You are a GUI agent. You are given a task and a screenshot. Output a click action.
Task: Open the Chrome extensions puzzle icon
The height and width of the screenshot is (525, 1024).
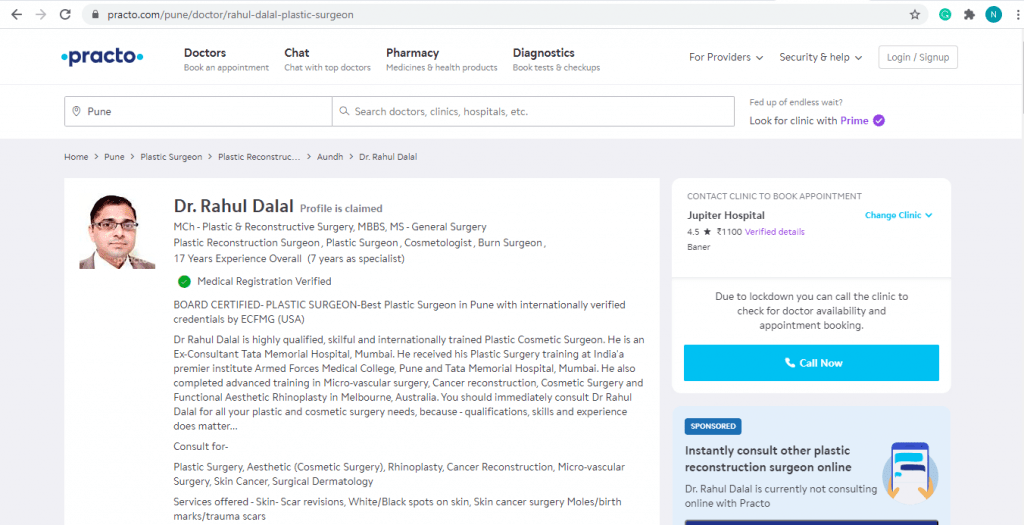coord(969,15)
